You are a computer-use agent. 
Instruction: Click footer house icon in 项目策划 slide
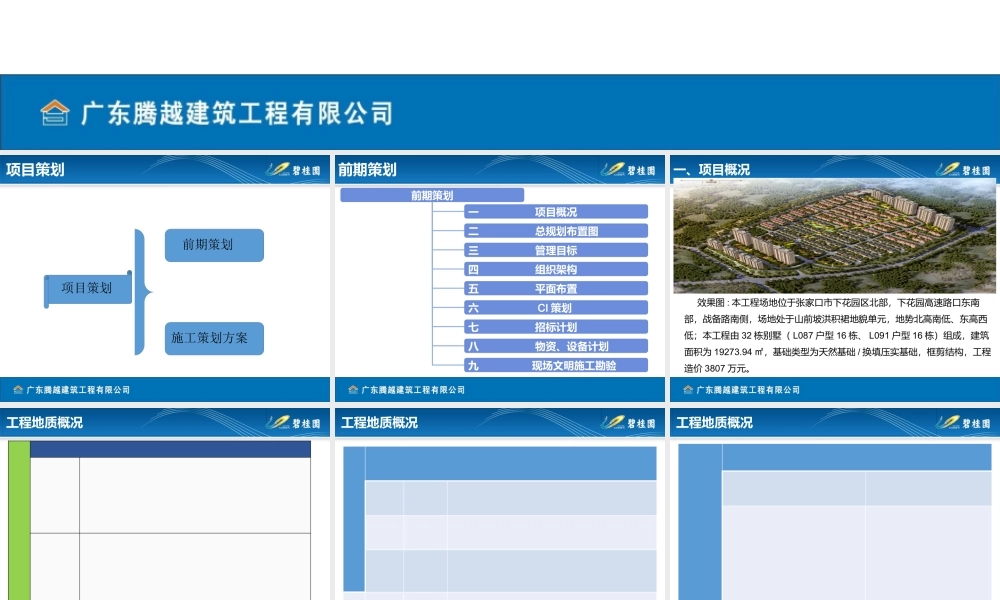tap(18, 390)
